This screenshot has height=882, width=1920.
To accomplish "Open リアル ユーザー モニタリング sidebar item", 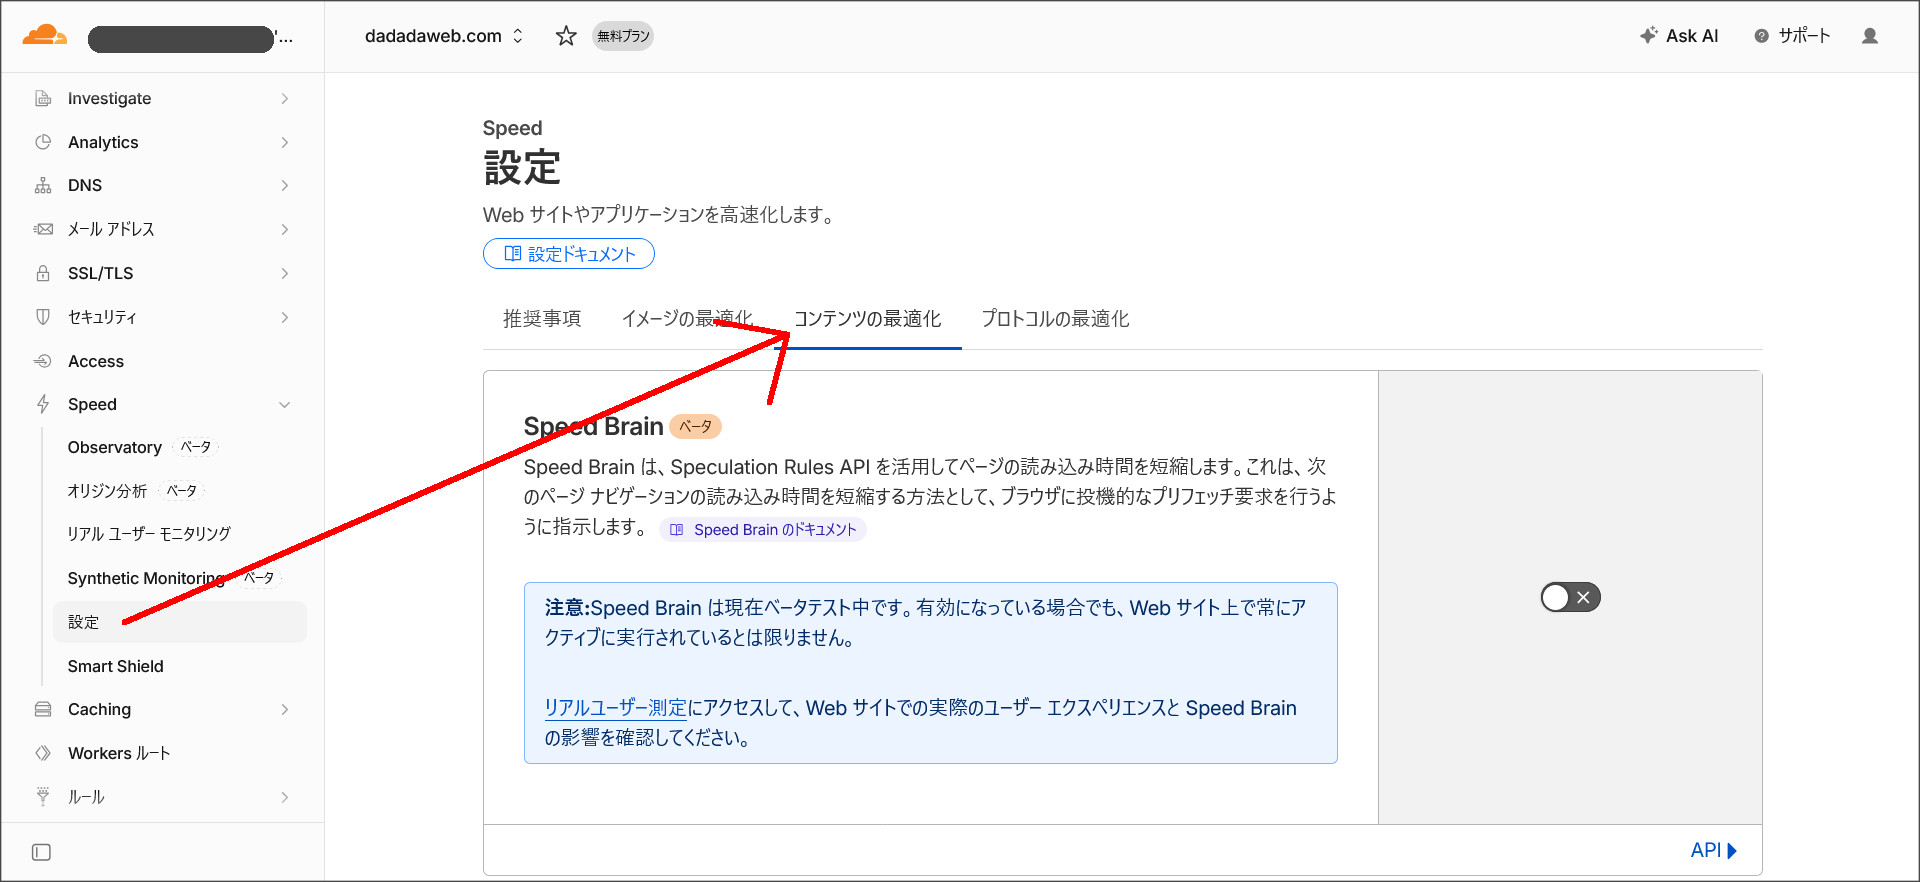I will point(149,534).
